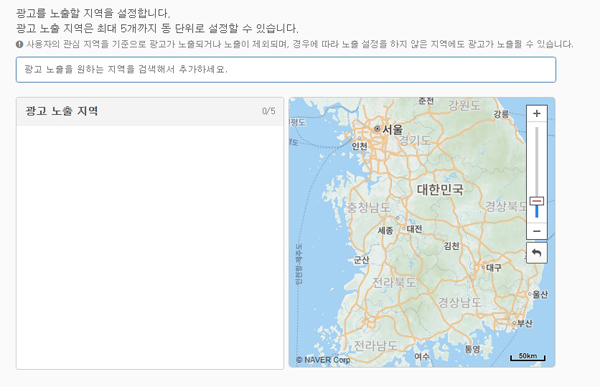Click the NAVER Corp copyright text
Image resolution: width=600 pixels, height=387 pixels.
323,360
